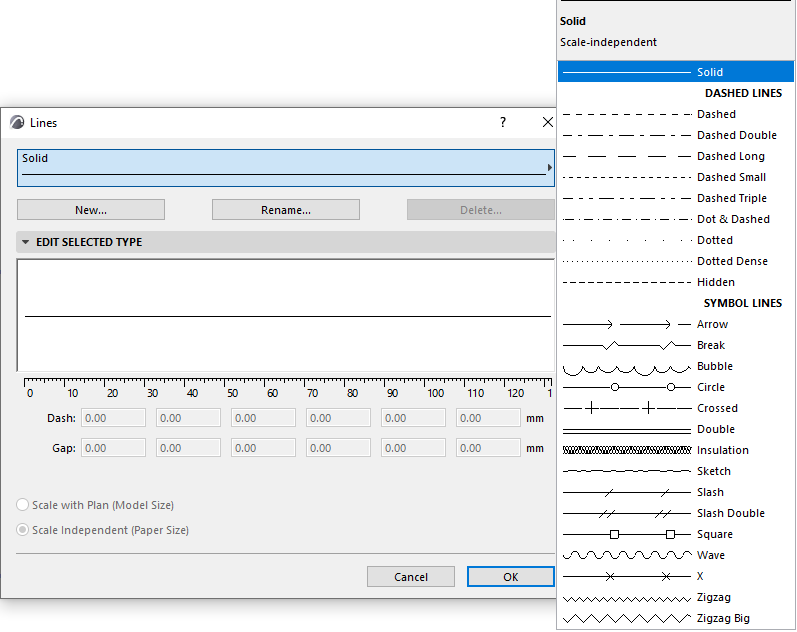Click the last Dash value field

pyautogui.click(x=488, y=418)
